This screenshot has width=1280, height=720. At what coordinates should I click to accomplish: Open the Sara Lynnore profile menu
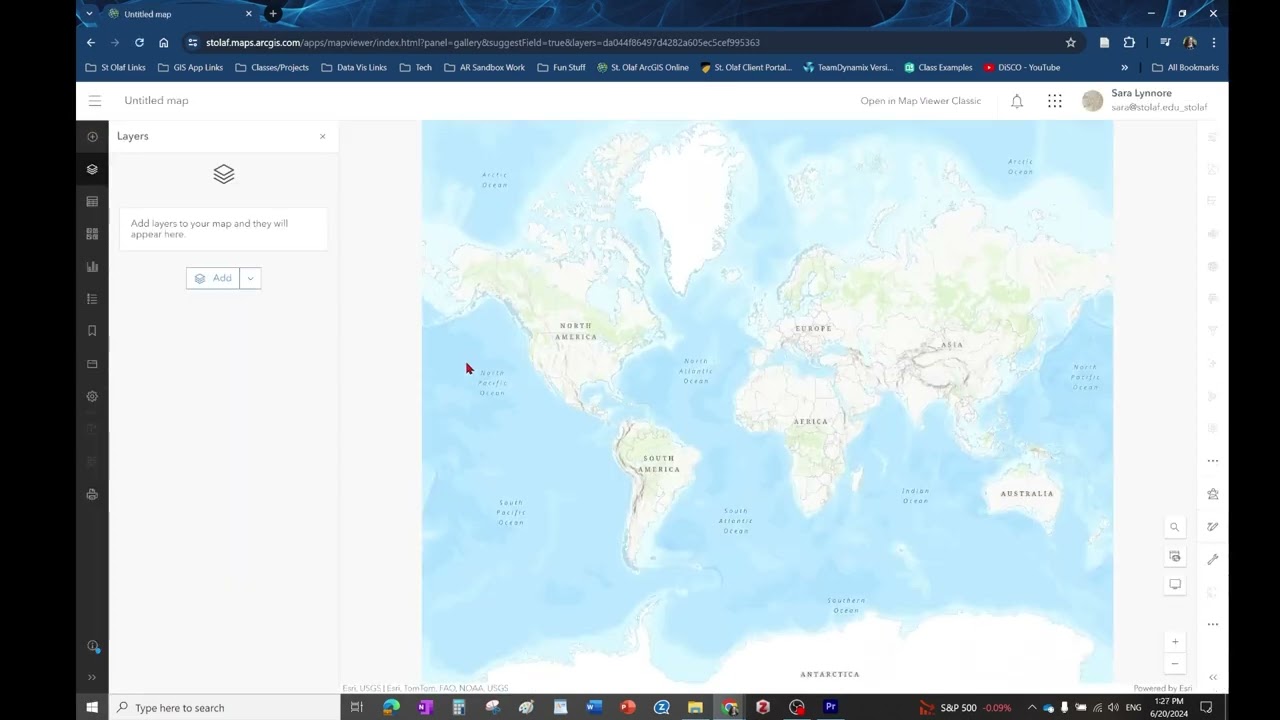(x=1146, y=100)
